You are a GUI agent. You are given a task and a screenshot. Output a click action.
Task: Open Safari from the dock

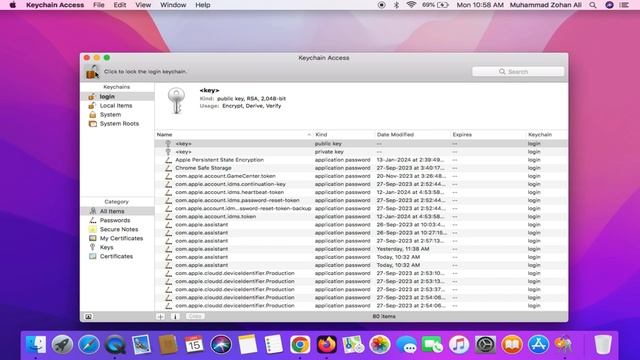pyautogui.click(x=89, y=344)
